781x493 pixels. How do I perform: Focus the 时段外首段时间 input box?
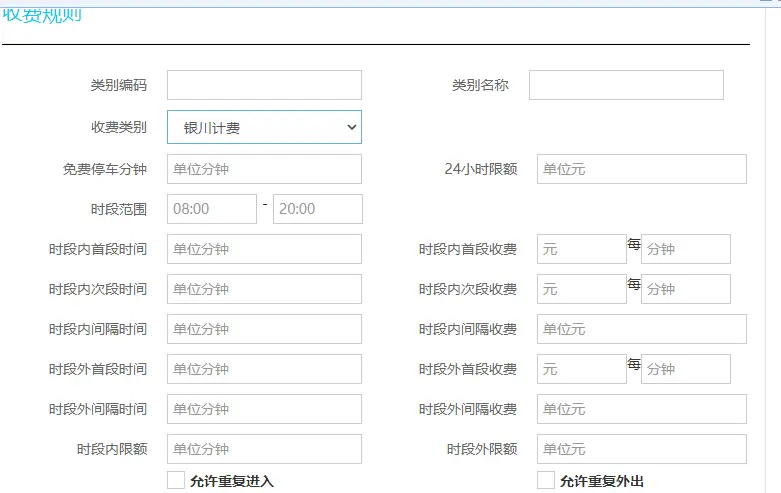point(264,369)
